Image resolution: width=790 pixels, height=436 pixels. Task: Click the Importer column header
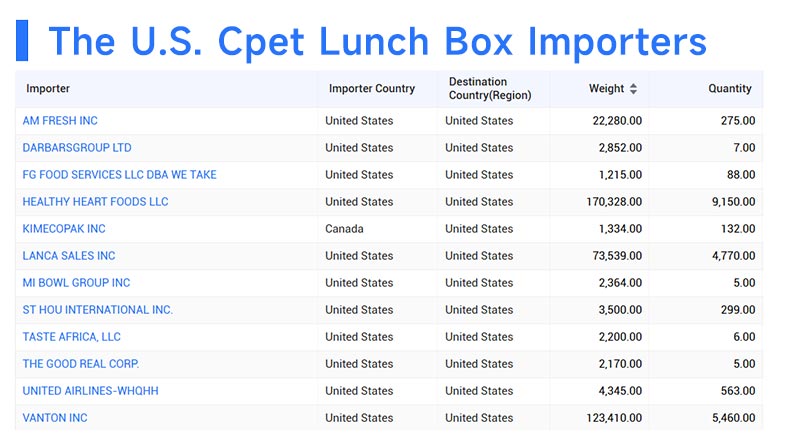point(48,89)
